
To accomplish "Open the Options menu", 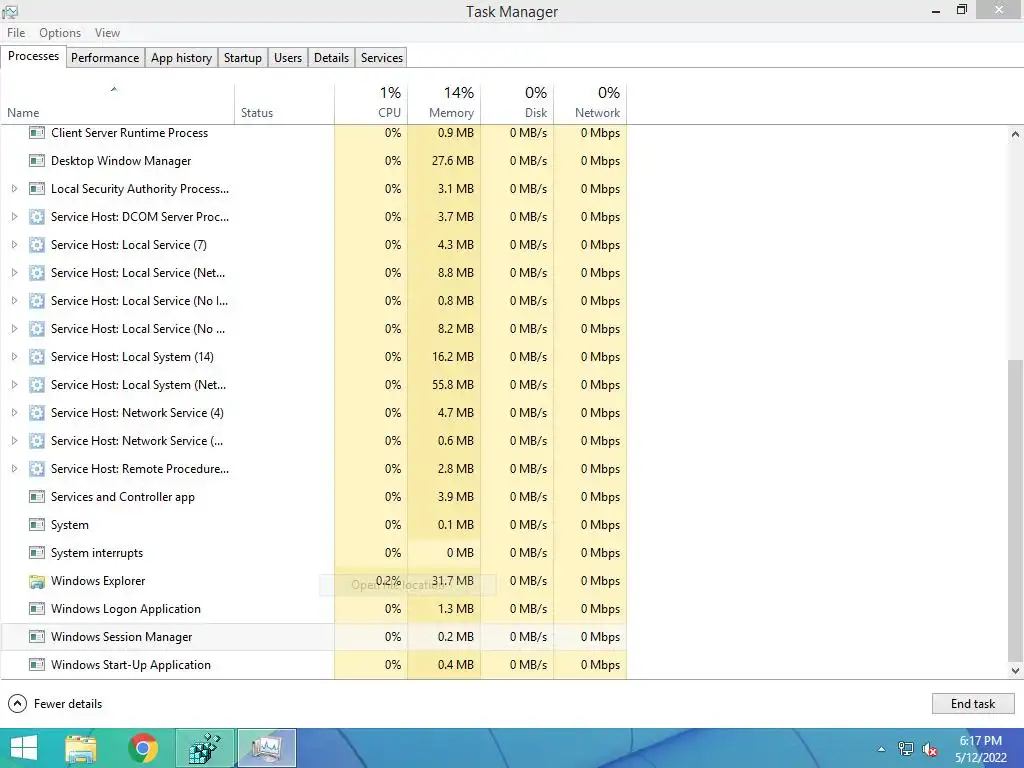I will tap(60, 33).
